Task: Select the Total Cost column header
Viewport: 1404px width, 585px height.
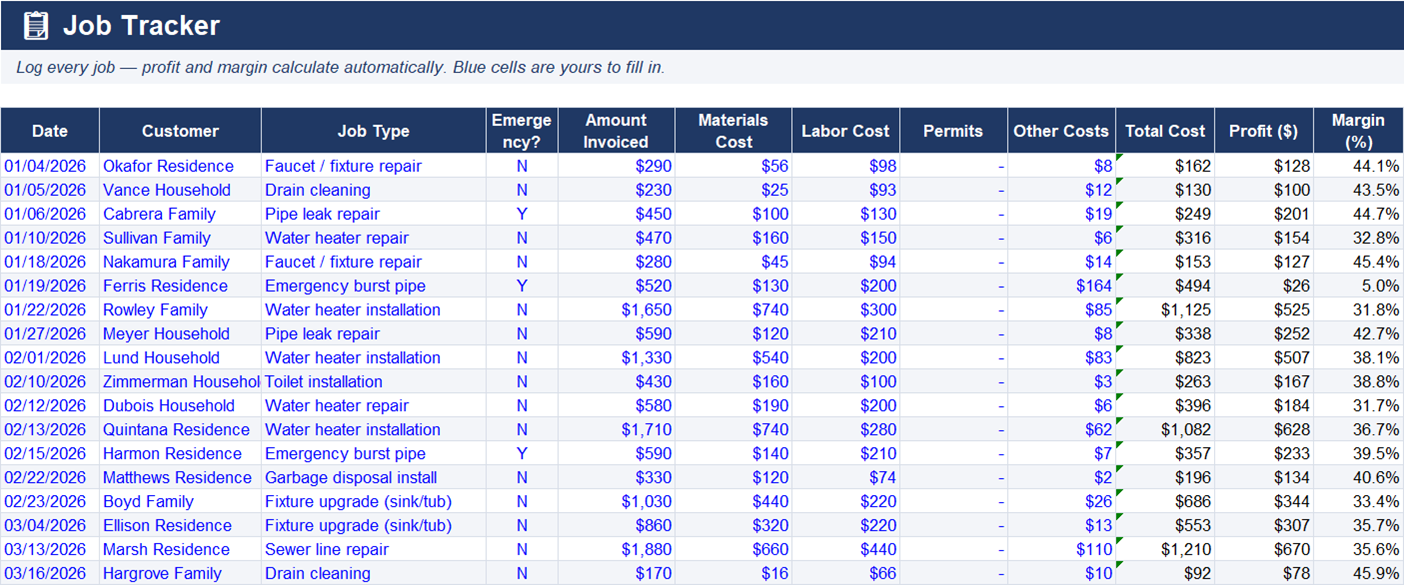Action: 1165,131
